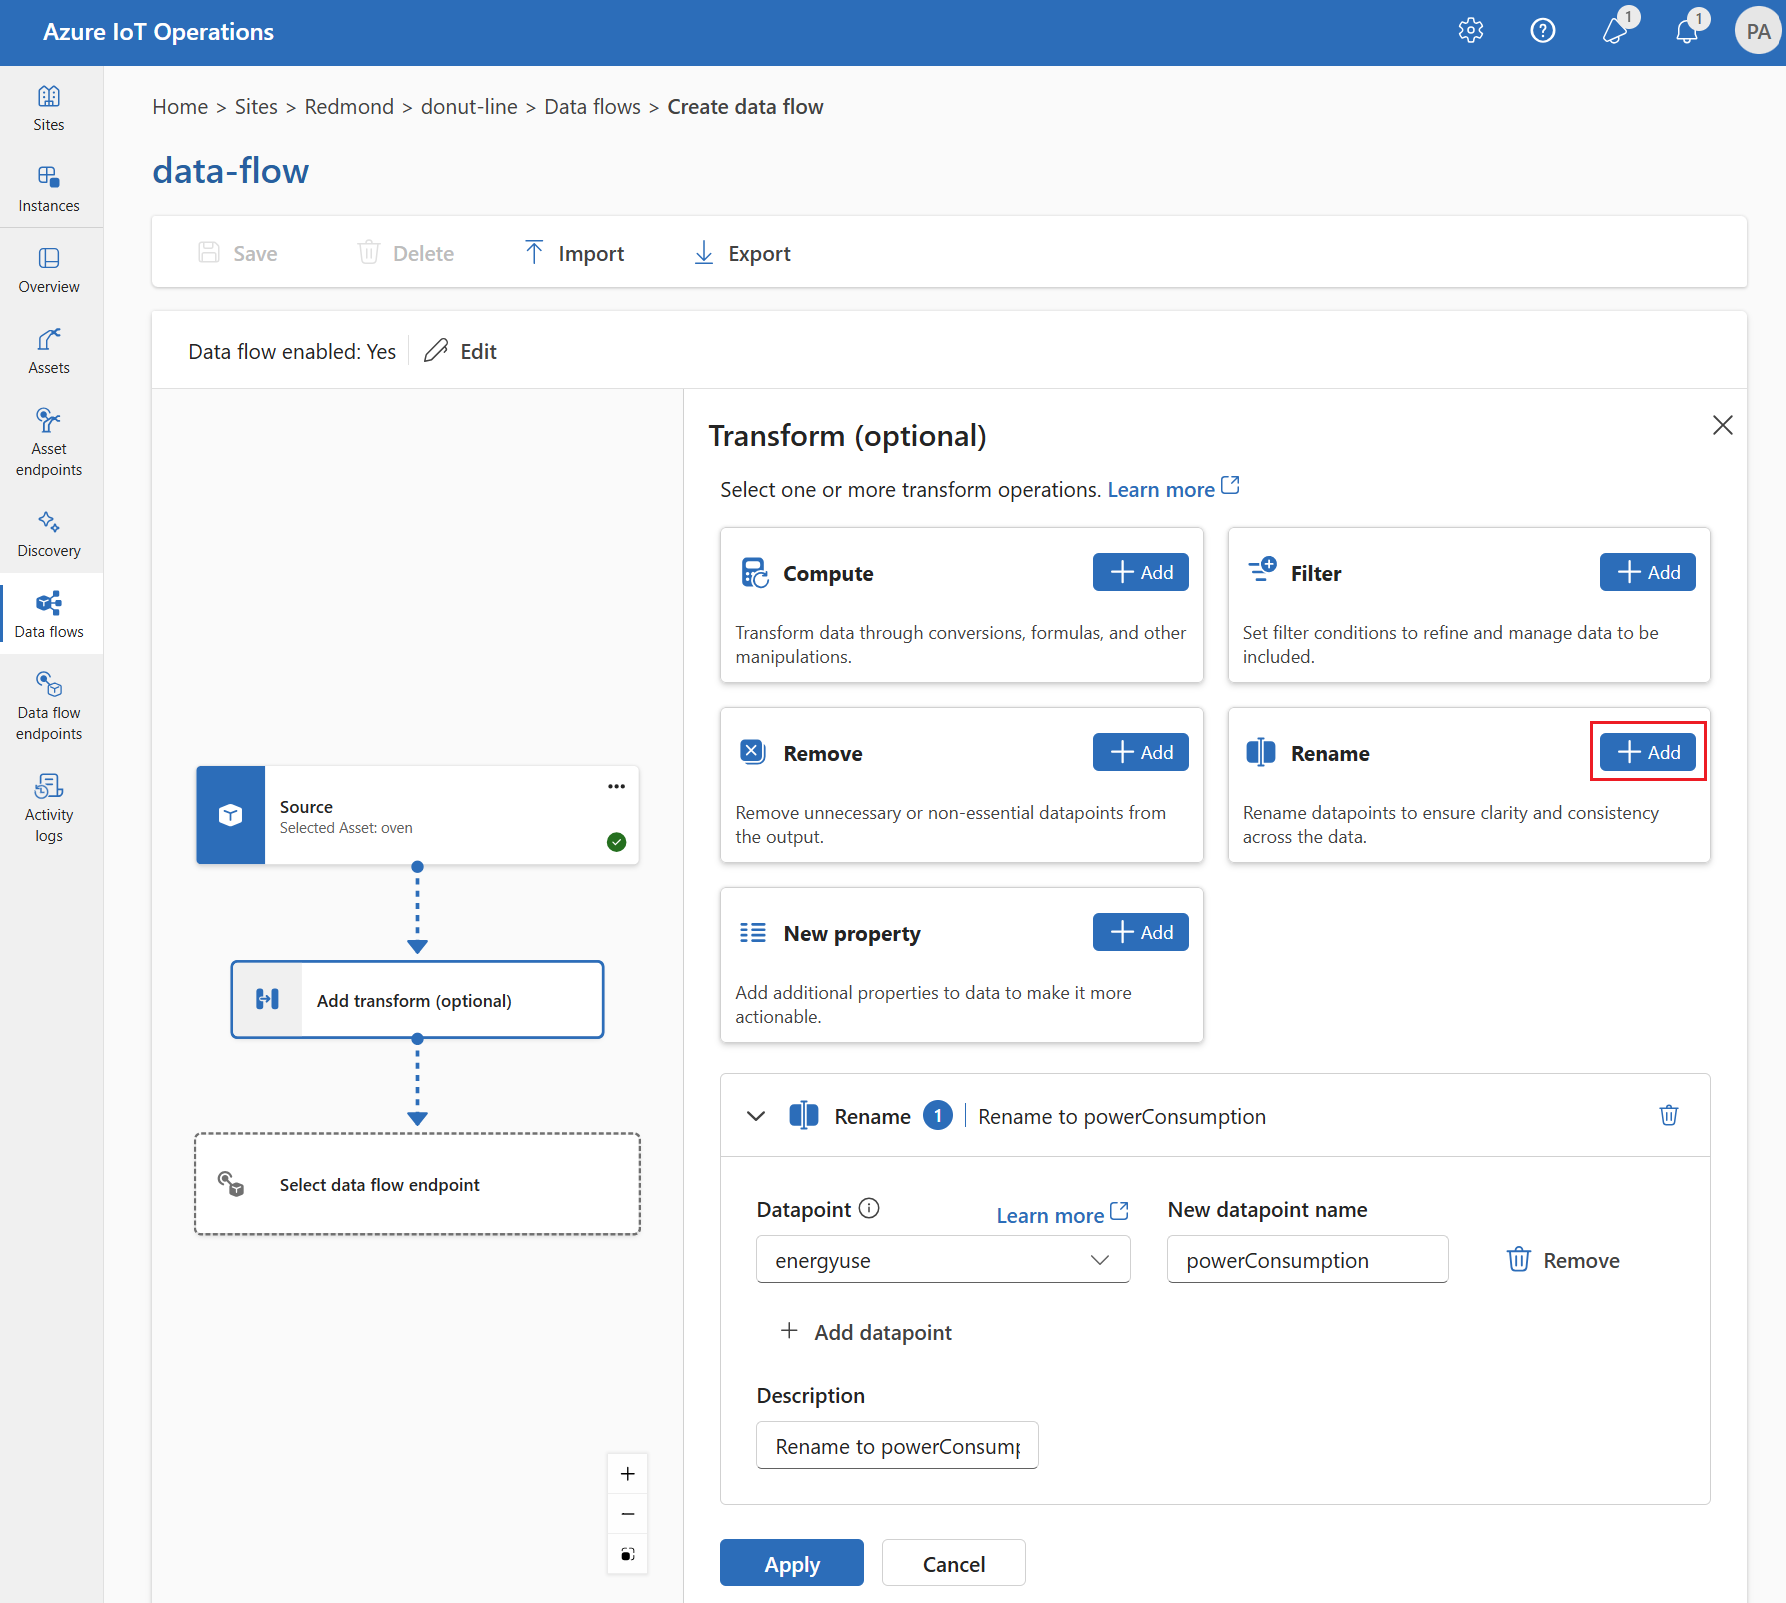Apply the transform changes
This screenshot has width=1786, height=1603.
tap(791, 1562)
